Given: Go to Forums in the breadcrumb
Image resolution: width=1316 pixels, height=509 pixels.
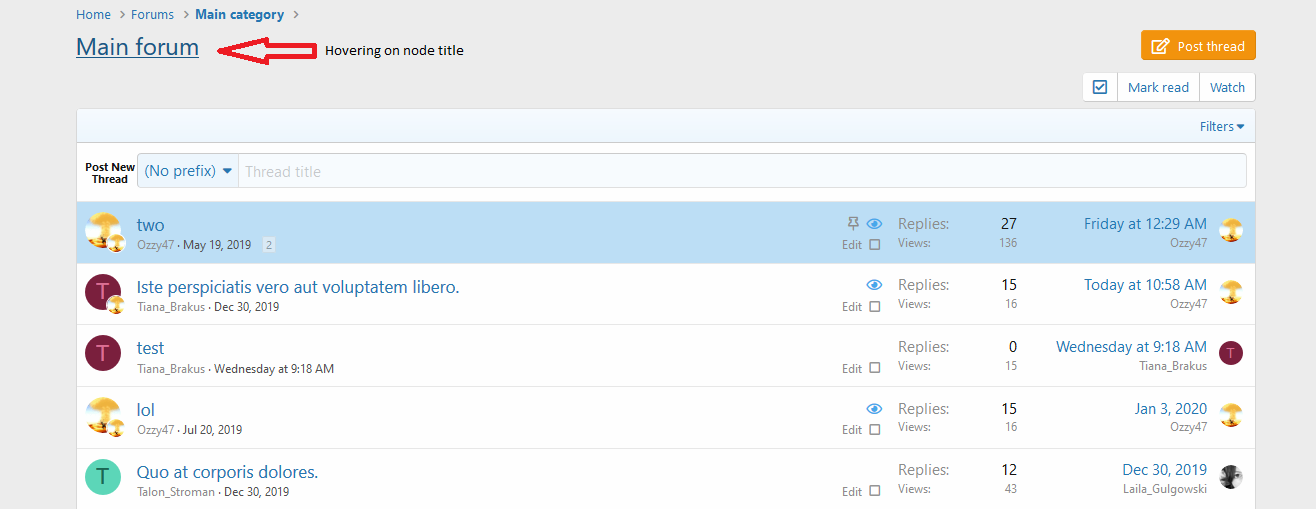Looking at the screenshot, I should (152, 15).
